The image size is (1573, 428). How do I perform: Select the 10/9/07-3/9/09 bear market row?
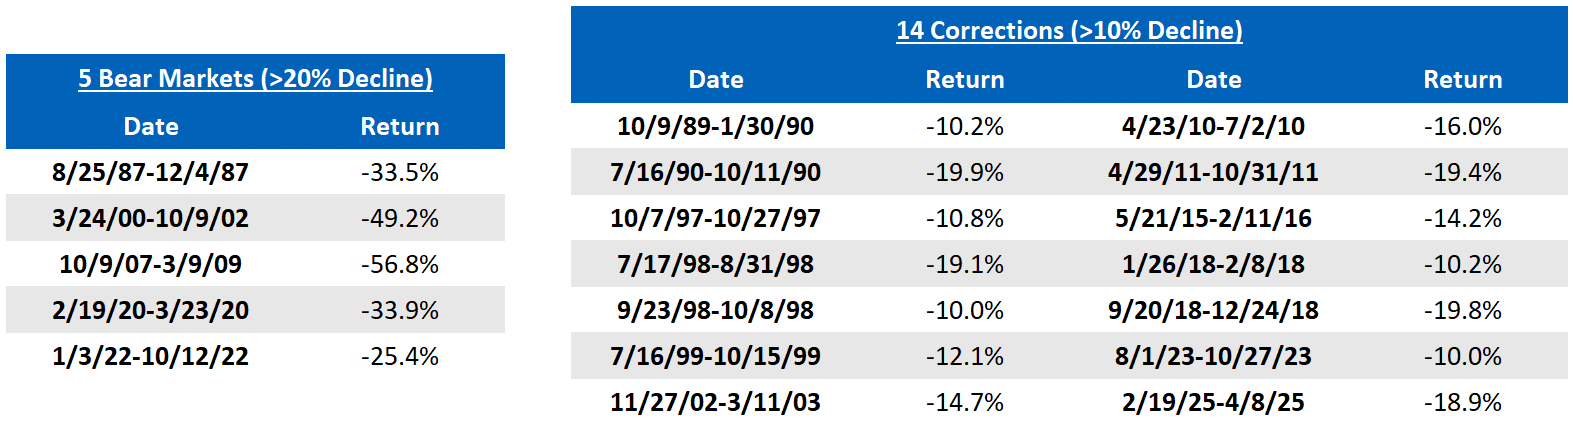255,264
